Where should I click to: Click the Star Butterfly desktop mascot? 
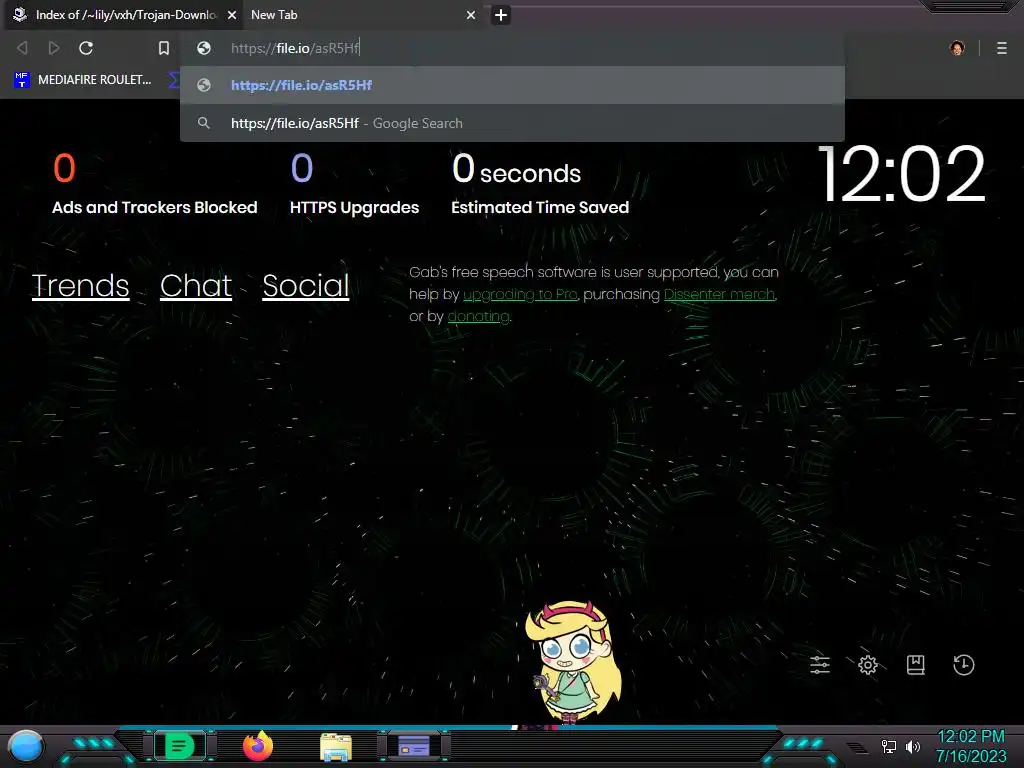tap(573, 661)
